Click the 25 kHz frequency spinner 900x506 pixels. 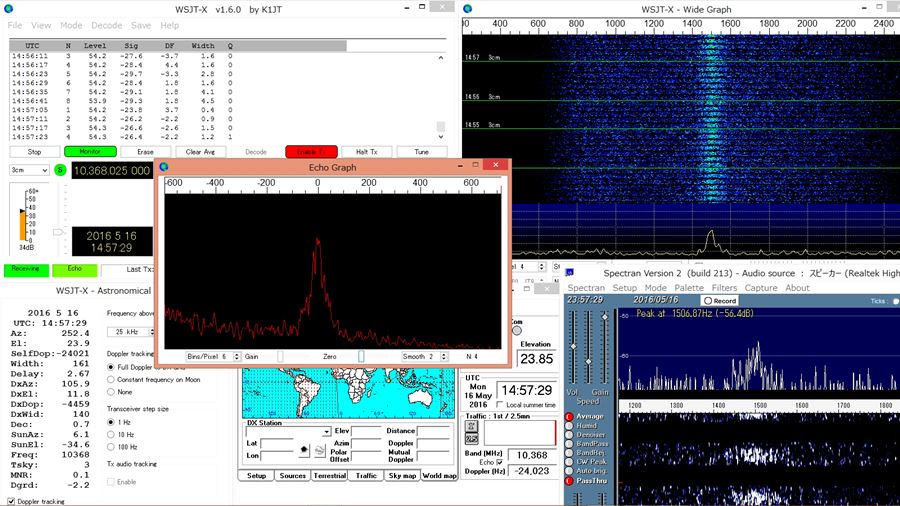131,332
